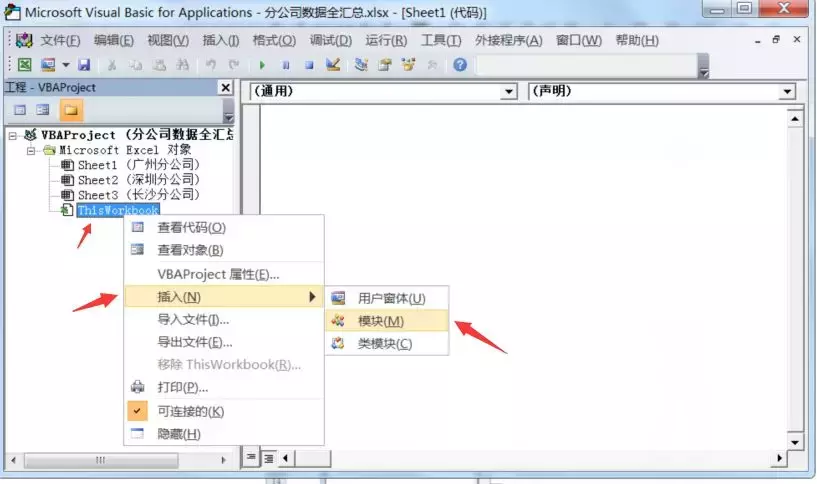Viewport: 817px width, 484px height.
Task: Click the Insert UserForm toolbar icon
Action: click(48, 65)
